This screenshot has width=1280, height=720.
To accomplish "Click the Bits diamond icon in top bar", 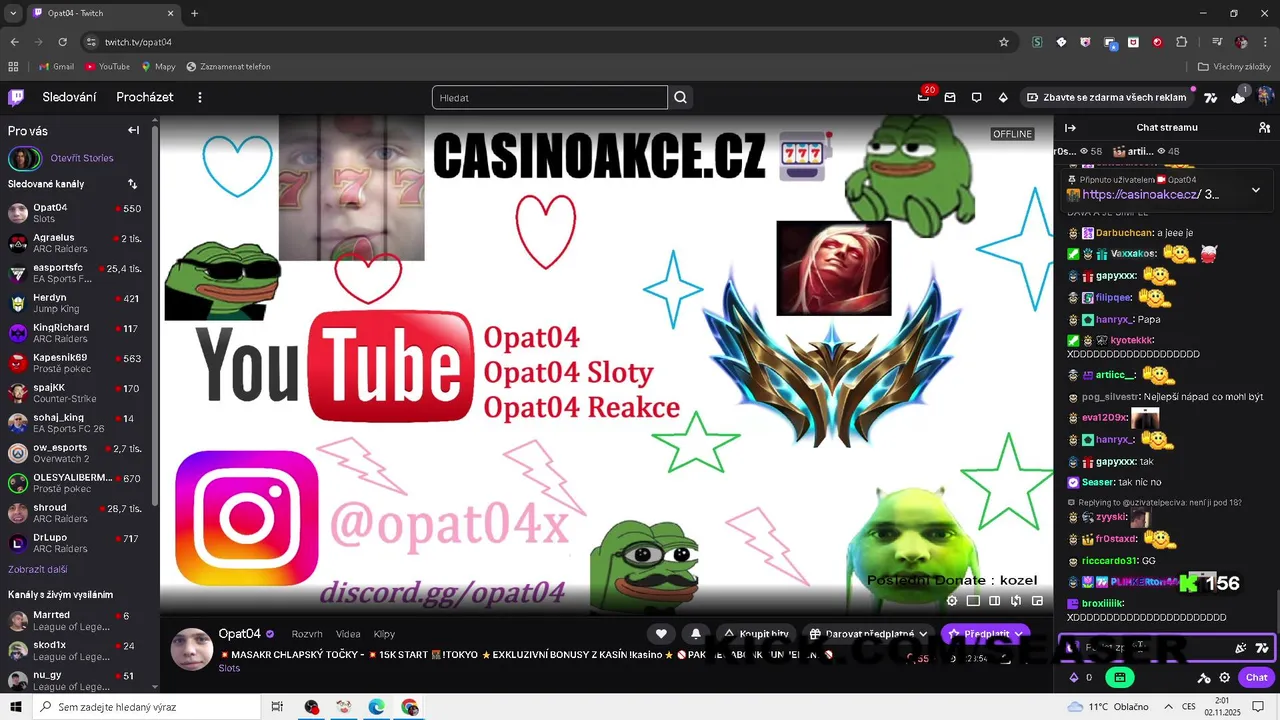I will (1003, 97).
